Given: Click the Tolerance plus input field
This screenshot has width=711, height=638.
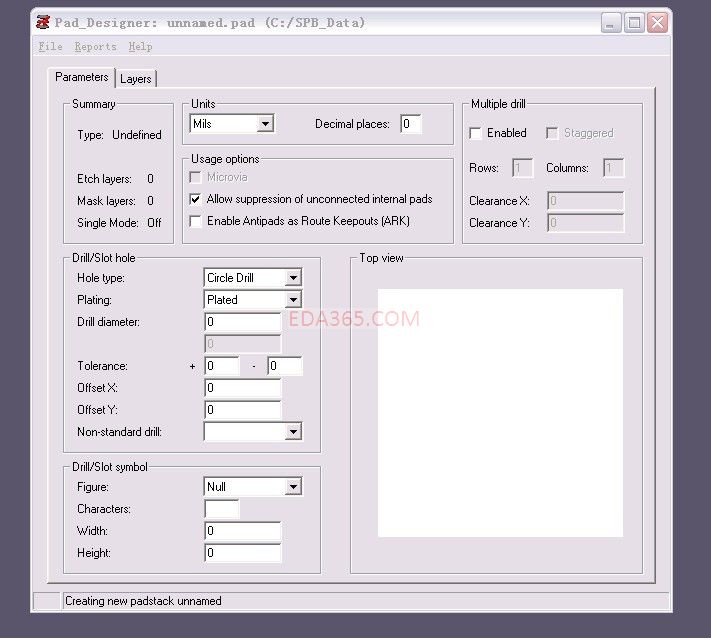Looking at the screenshot, I should click(x=222, y=366).
